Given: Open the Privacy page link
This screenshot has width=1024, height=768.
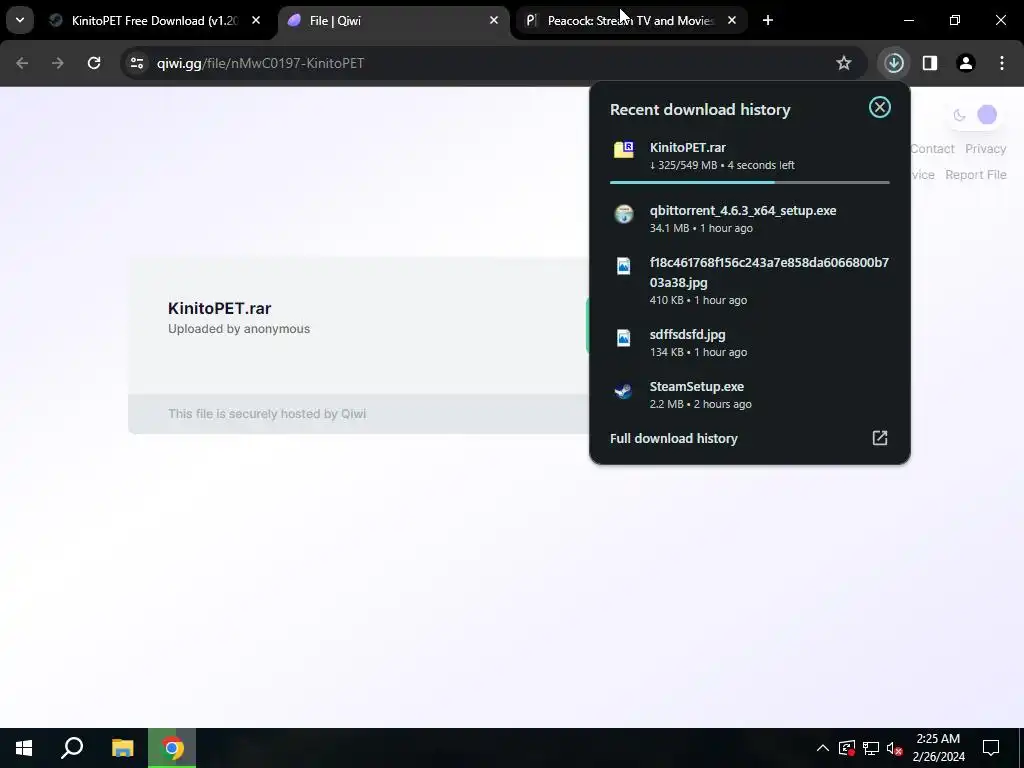Looking at the screenshot, I should (985, 149).
